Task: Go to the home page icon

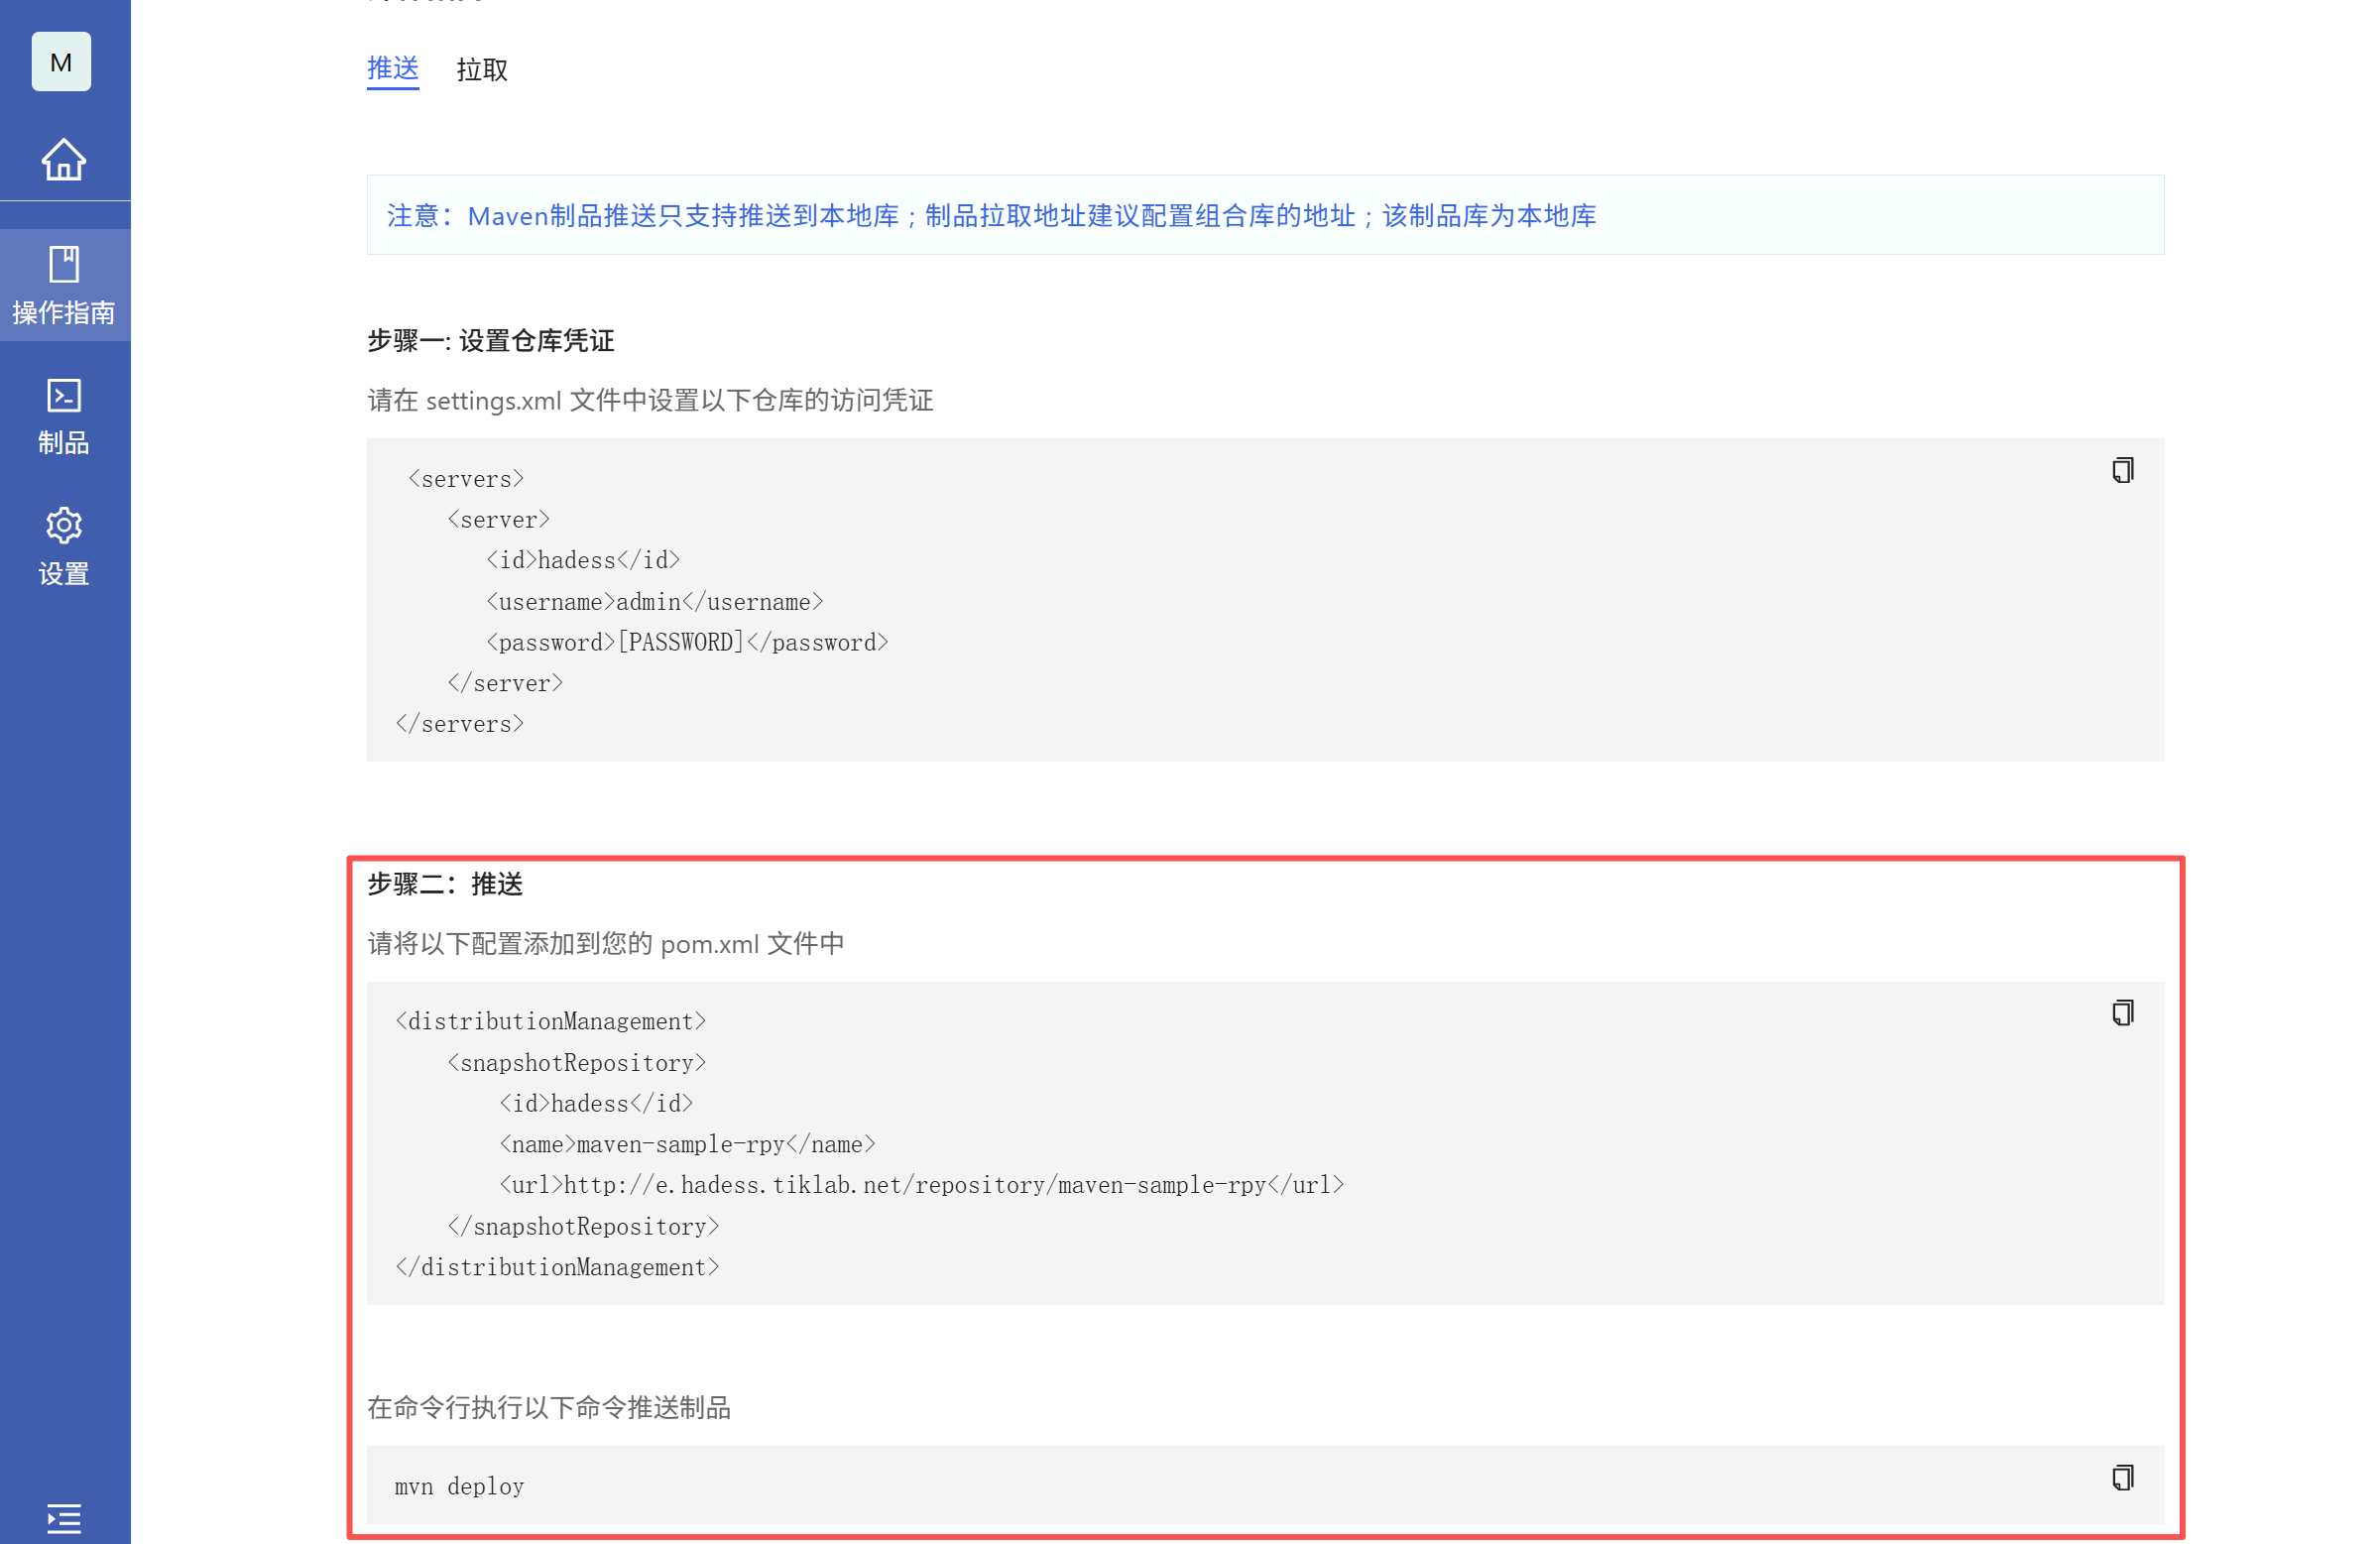Action: pyautogui.click(x=63, y=160)
